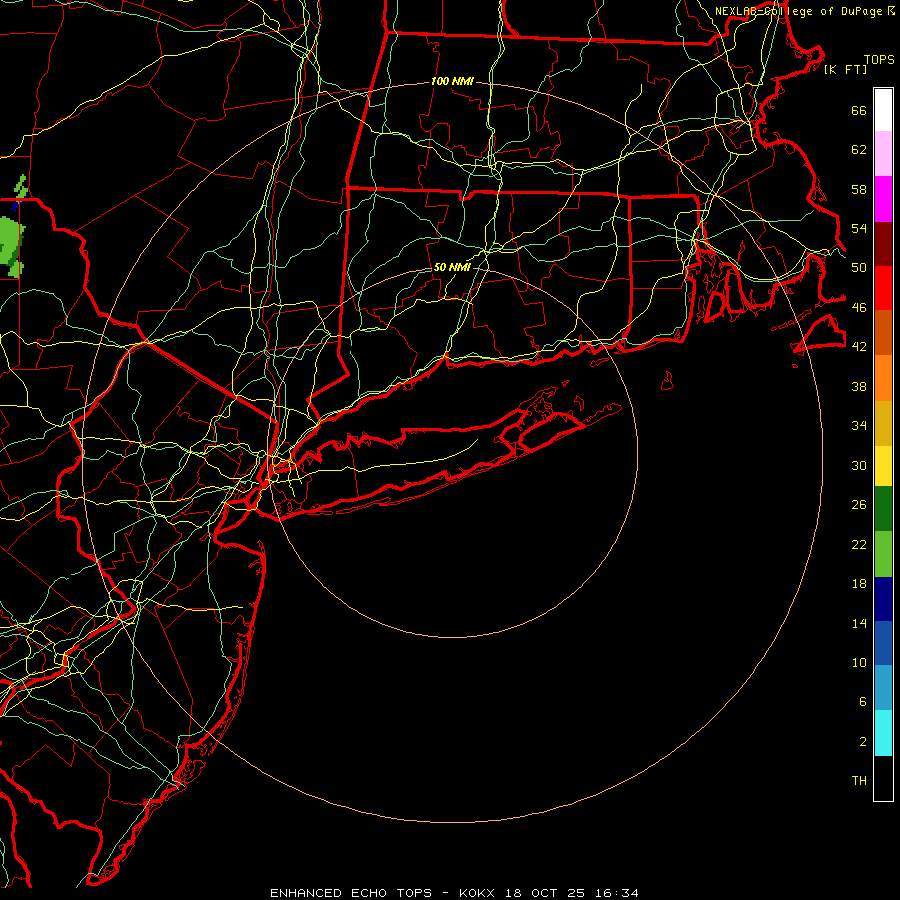Select the mustard gold legend band

tap(883, 423)
